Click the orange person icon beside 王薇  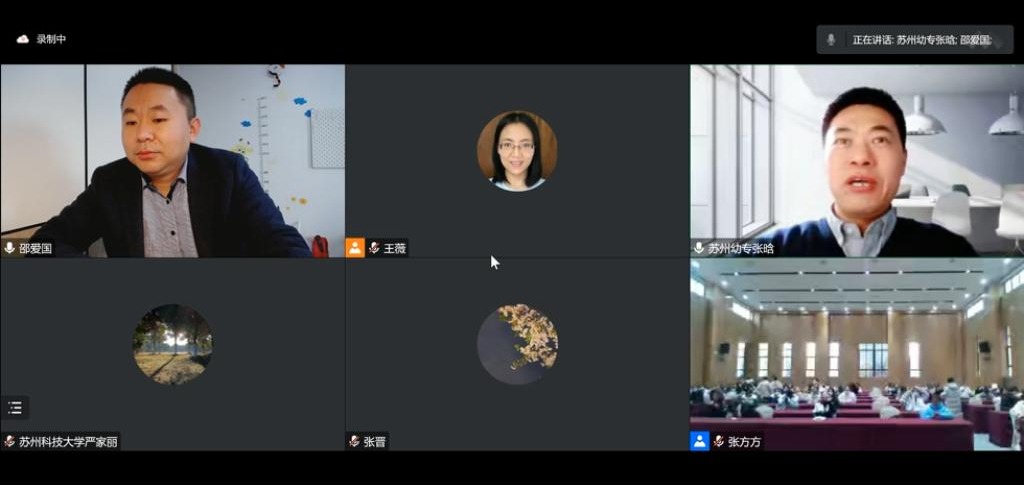click(x=355, y=248)
